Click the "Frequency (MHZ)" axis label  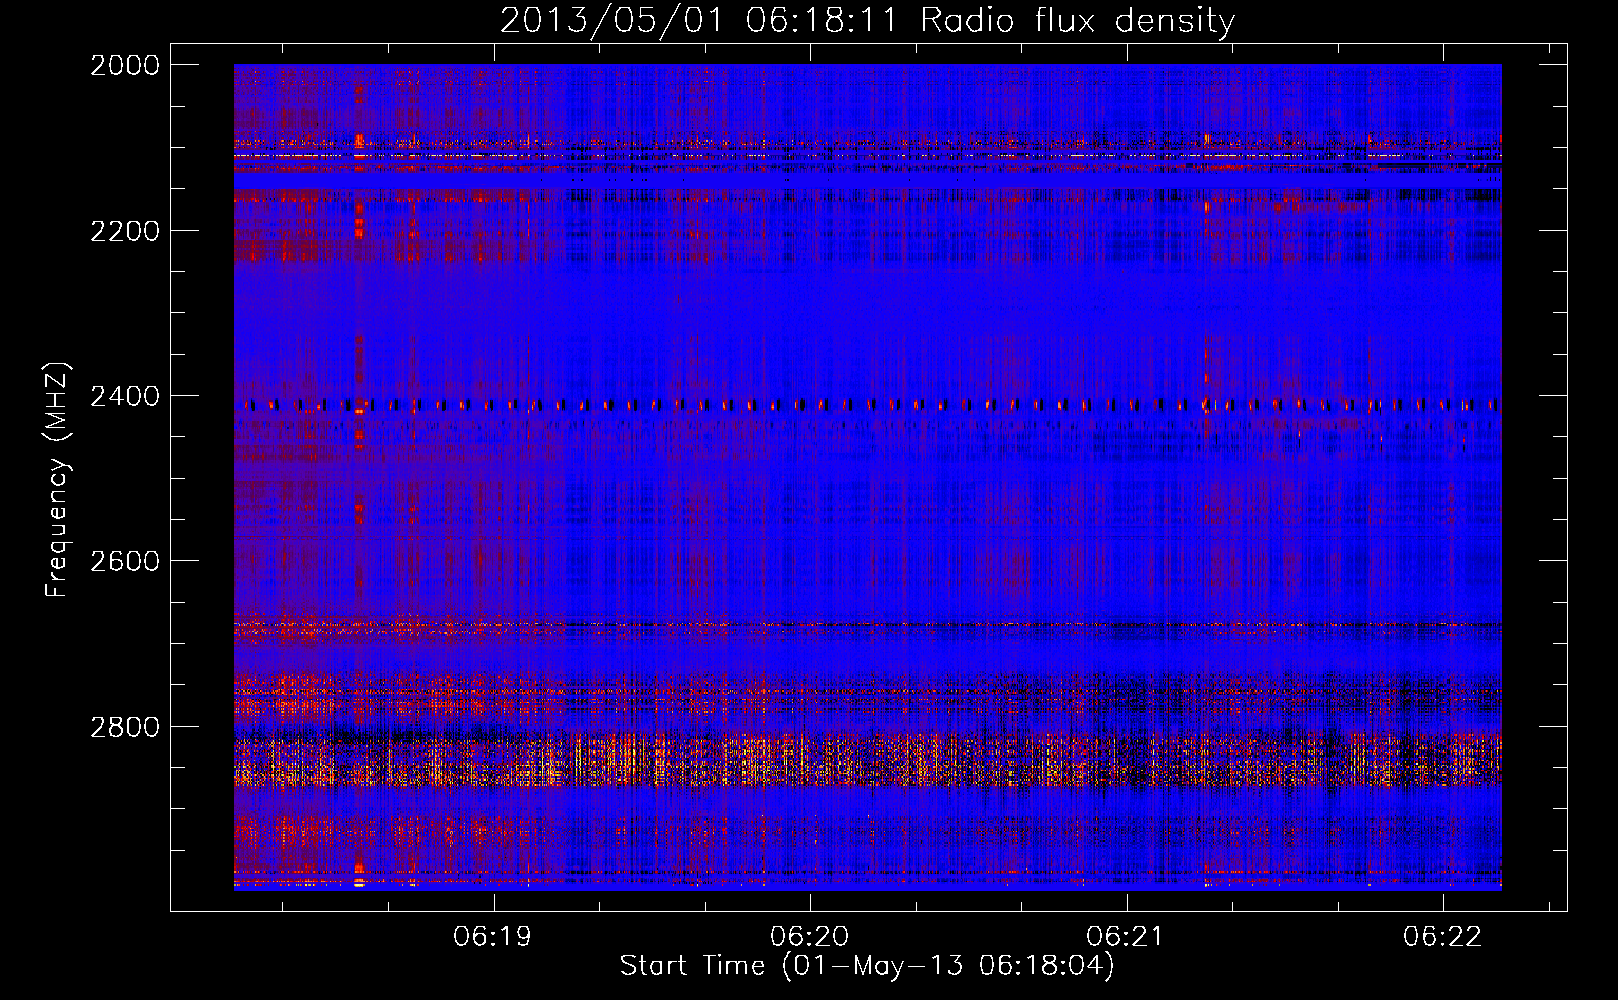click(57, 480)
